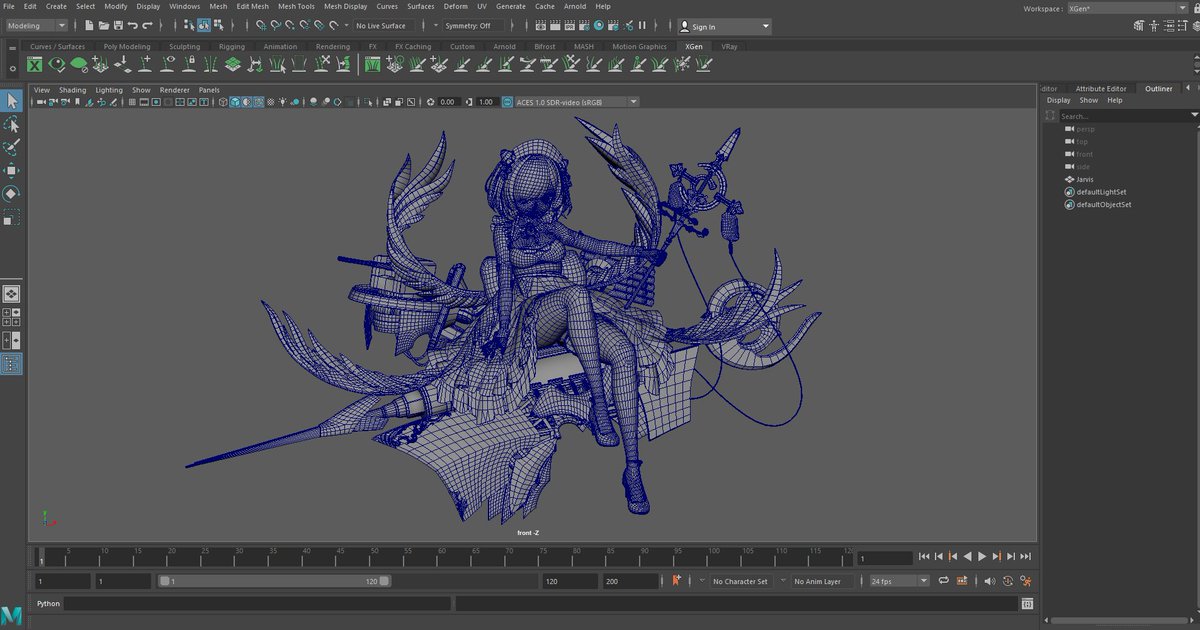Screen dimensions: 1200x630
Task: Mute playback audio with the speaker icon
Action: coord(989,581)
